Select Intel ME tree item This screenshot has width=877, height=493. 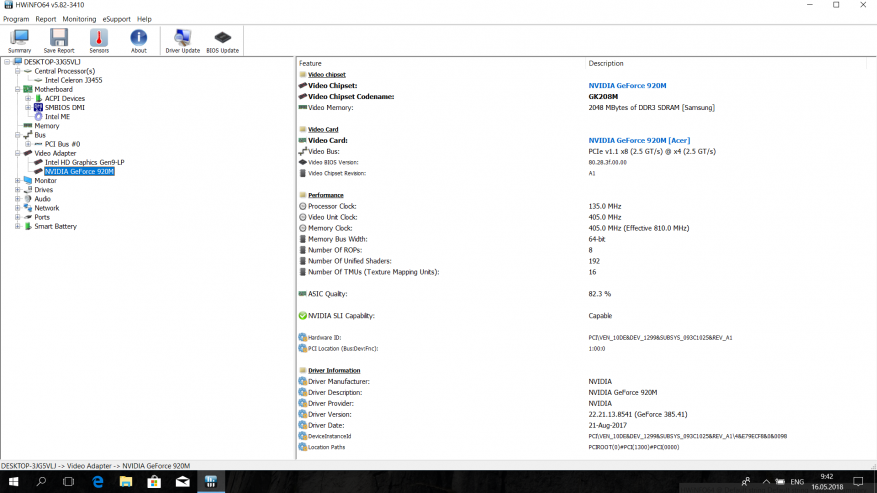coord(57,117)
